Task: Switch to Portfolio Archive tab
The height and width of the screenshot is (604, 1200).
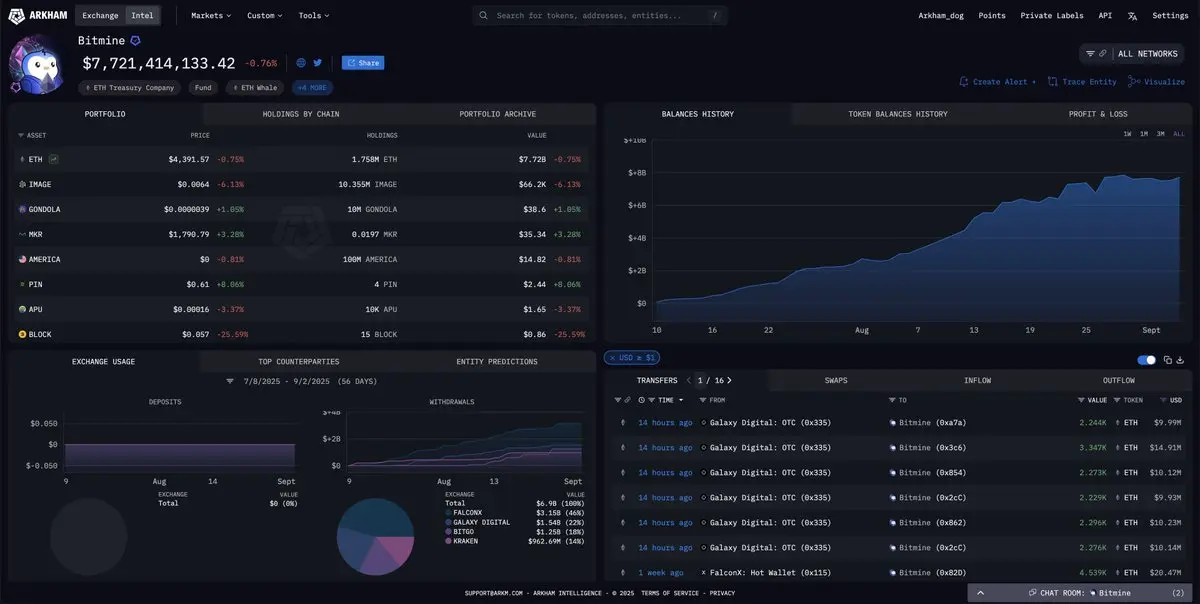Action: (497, 114)
